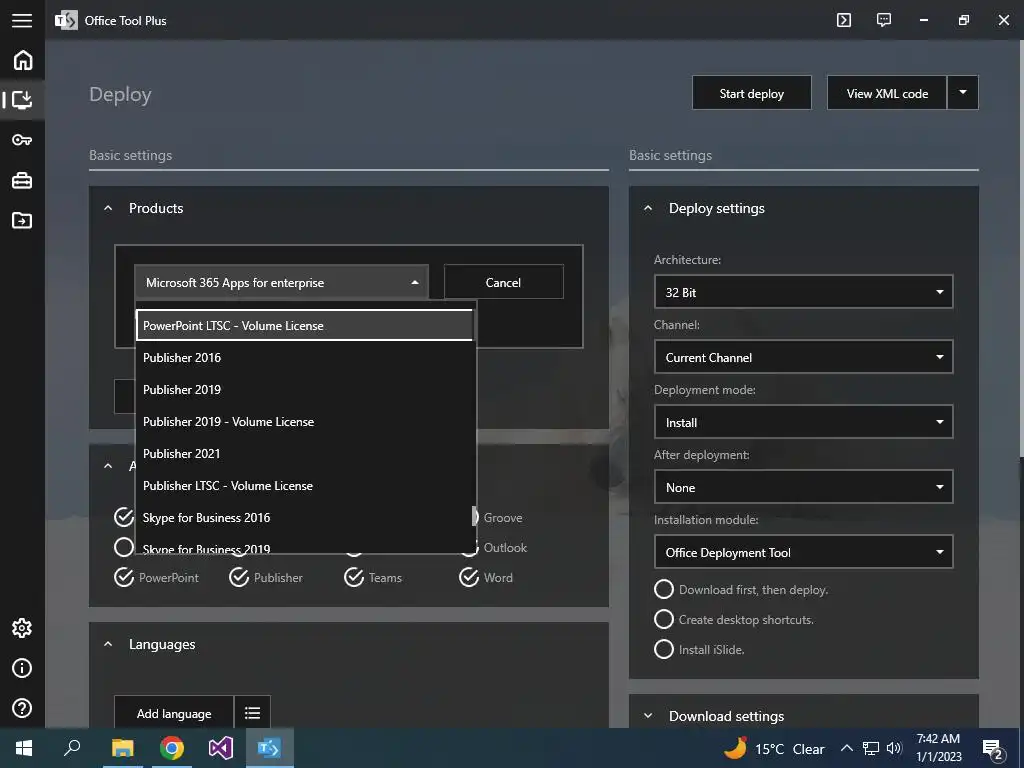This screenshot has width=1024, height=768.
Task: Open network status tray icon
Action: click(871, 748)
